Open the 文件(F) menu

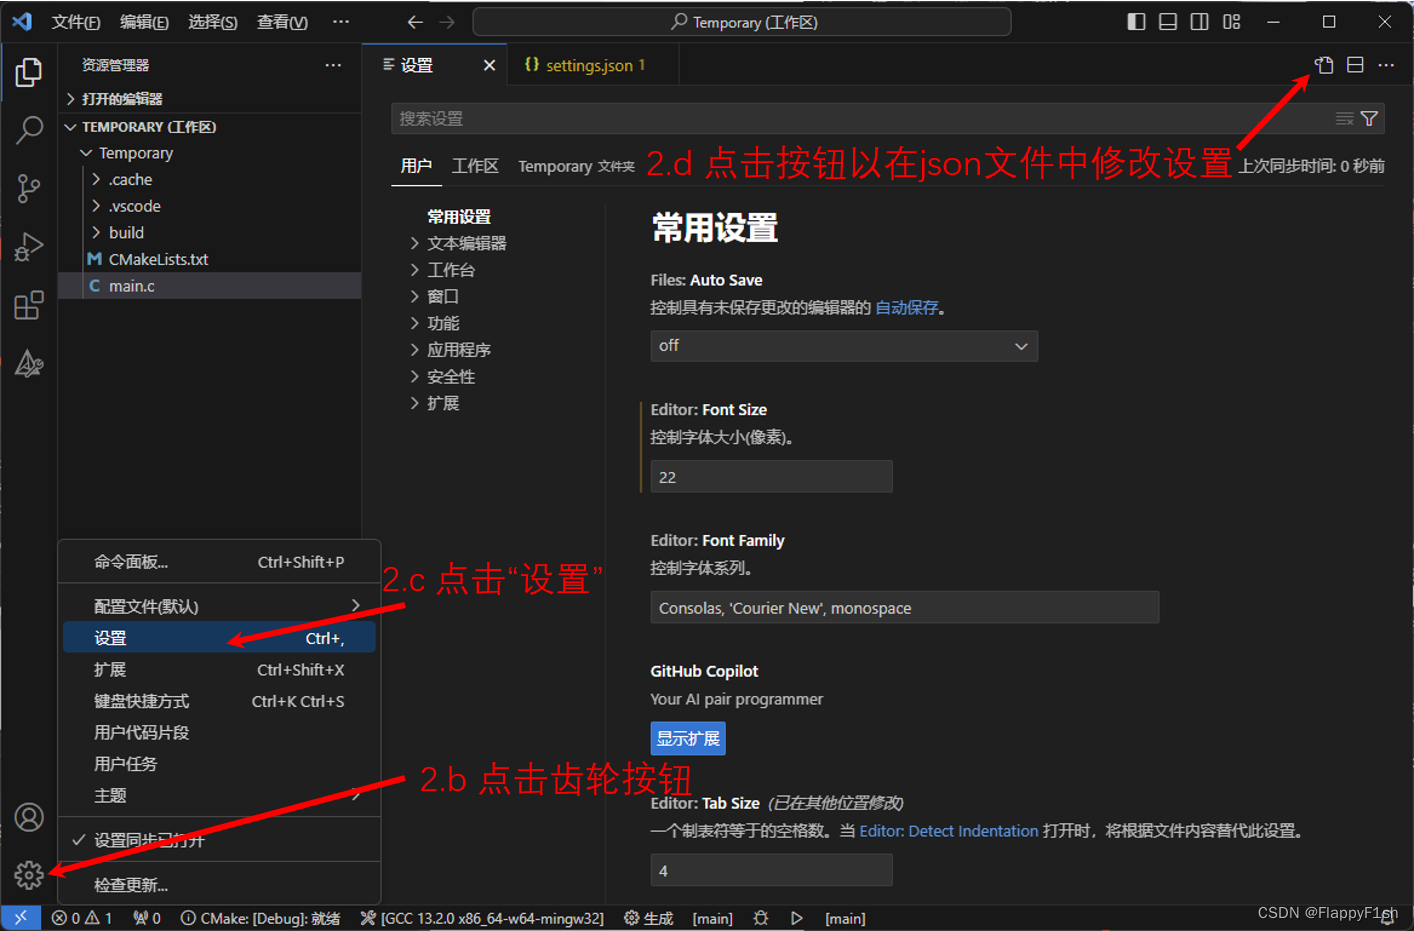coord(76,22)
